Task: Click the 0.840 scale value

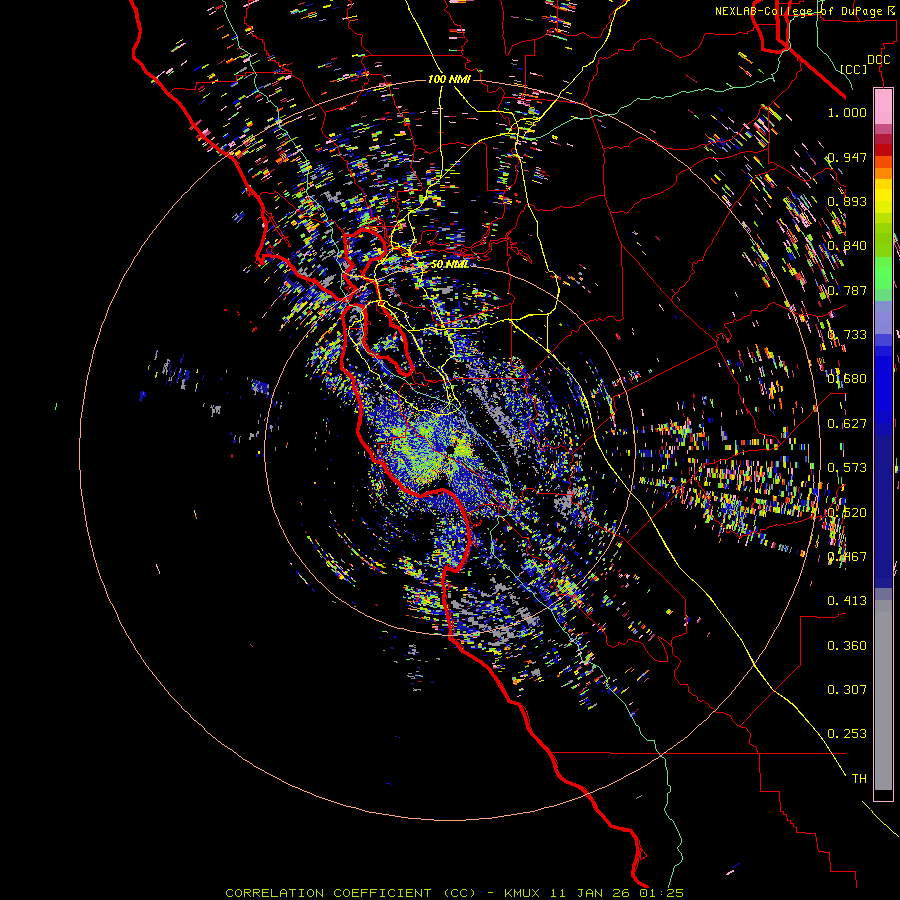Action: (x=847, y=246)
